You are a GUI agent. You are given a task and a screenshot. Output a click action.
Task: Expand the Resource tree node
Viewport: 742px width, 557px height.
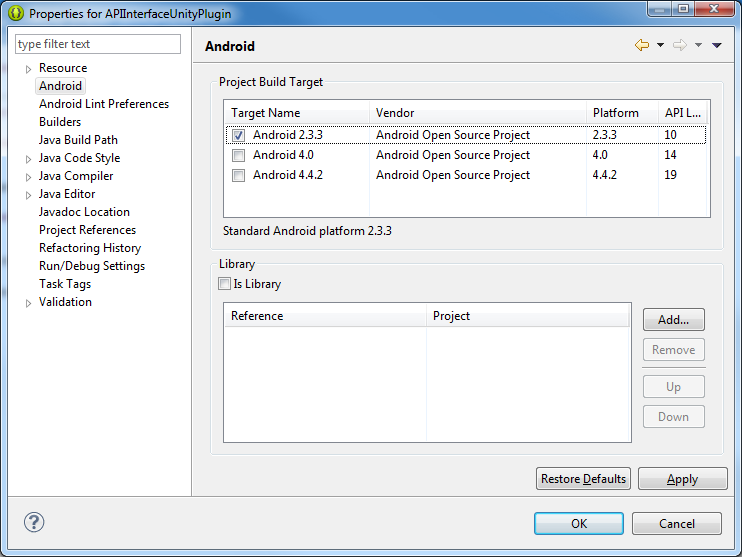(x=28, y=69)
